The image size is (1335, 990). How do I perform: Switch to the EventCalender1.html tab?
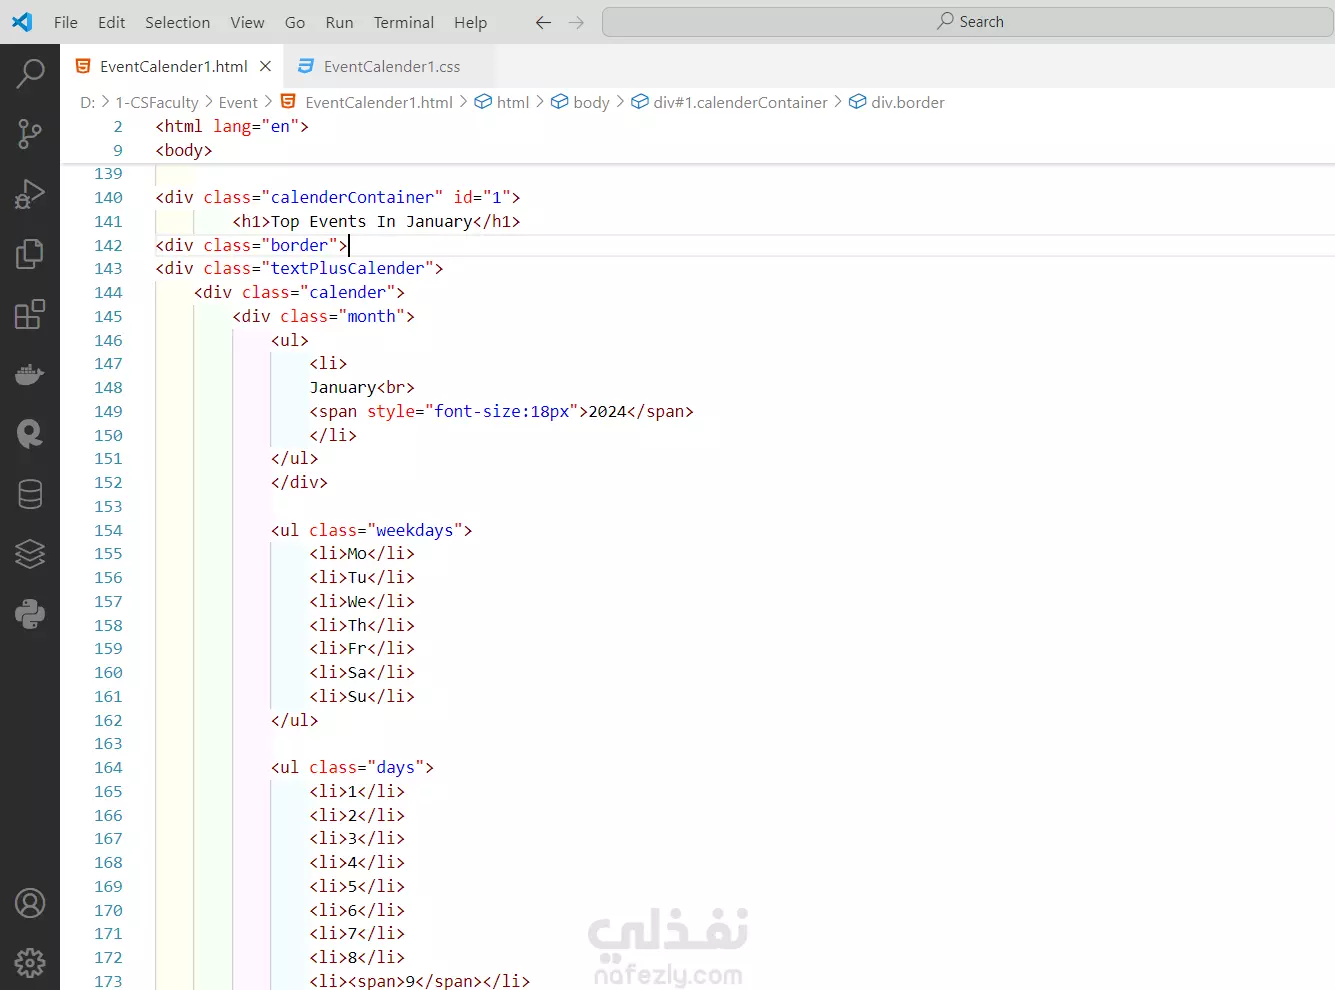coord(173,66)
